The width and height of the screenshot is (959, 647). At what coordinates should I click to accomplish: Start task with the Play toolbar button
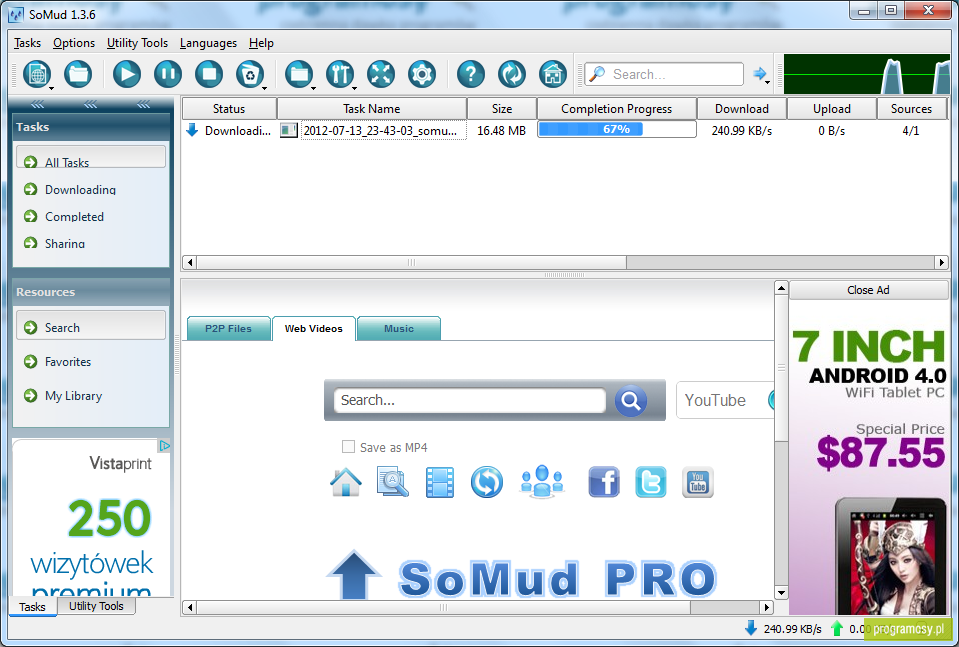(x=127, y=74)
